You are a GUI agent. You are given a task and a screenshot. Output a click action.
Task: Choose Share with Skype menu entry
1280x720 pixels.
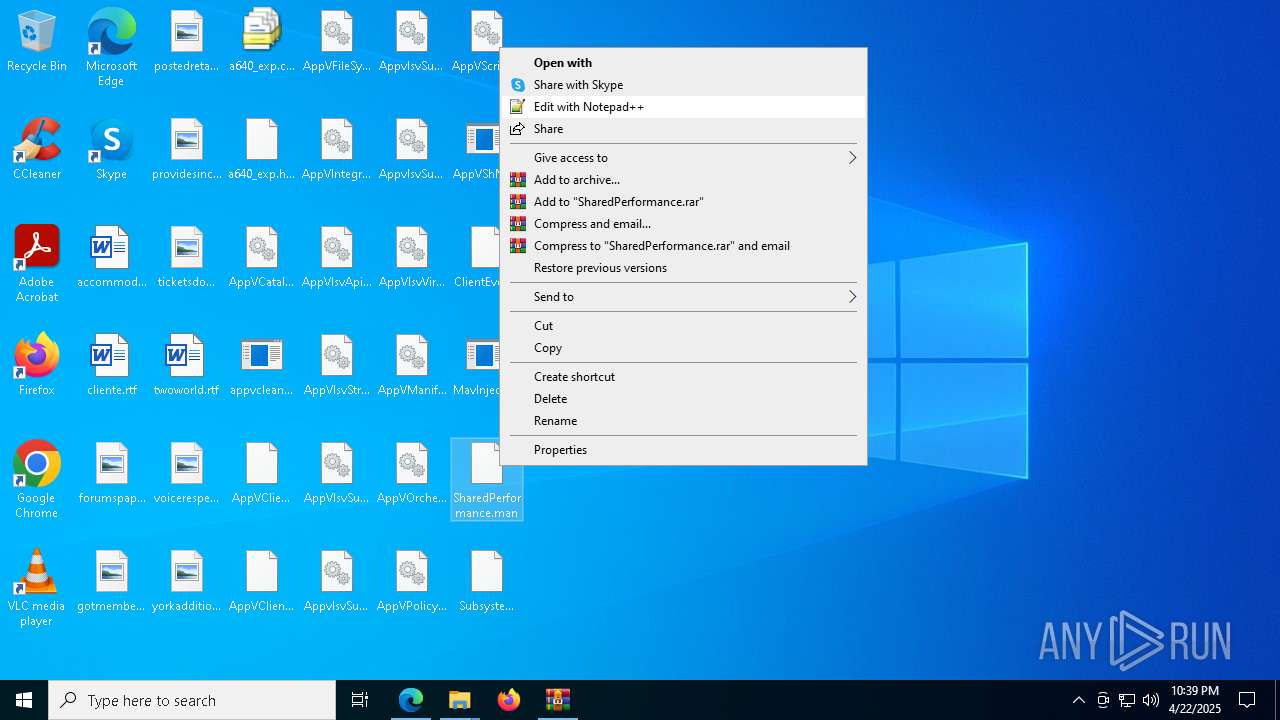click(x=683, y=85)
